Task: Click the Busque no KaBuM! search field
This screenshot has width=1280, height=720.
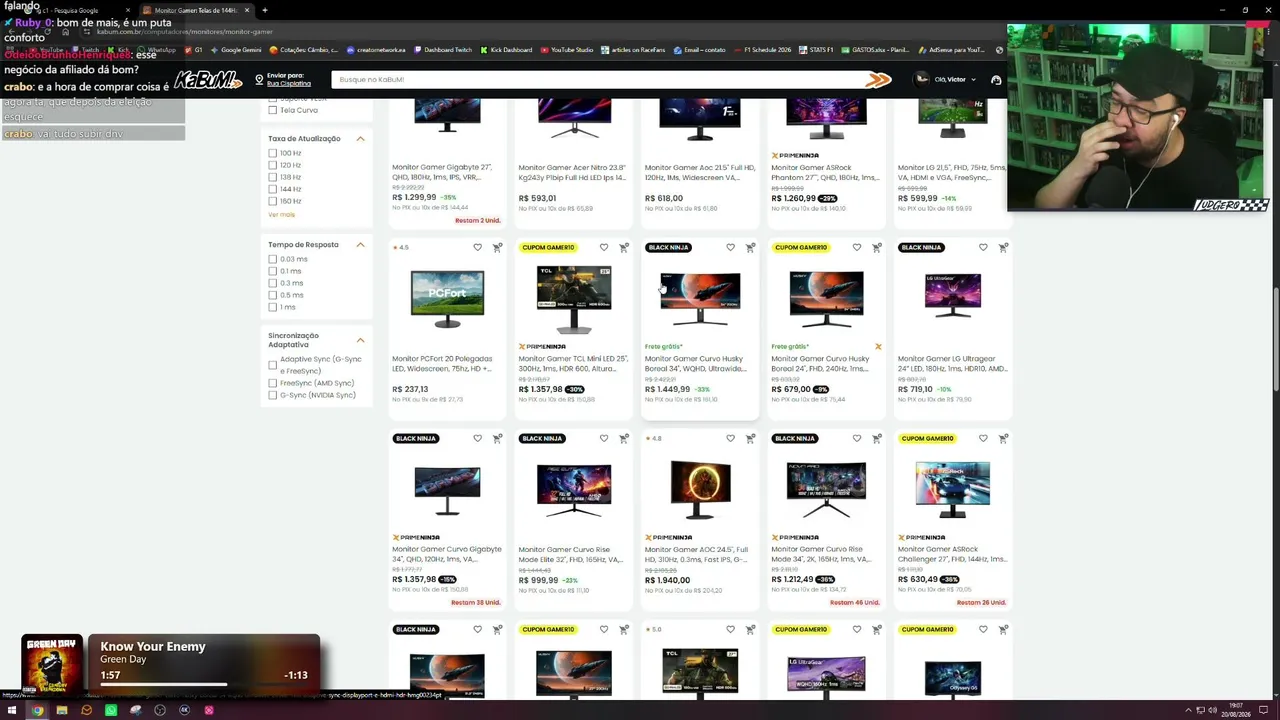Action: click(598, 80)
